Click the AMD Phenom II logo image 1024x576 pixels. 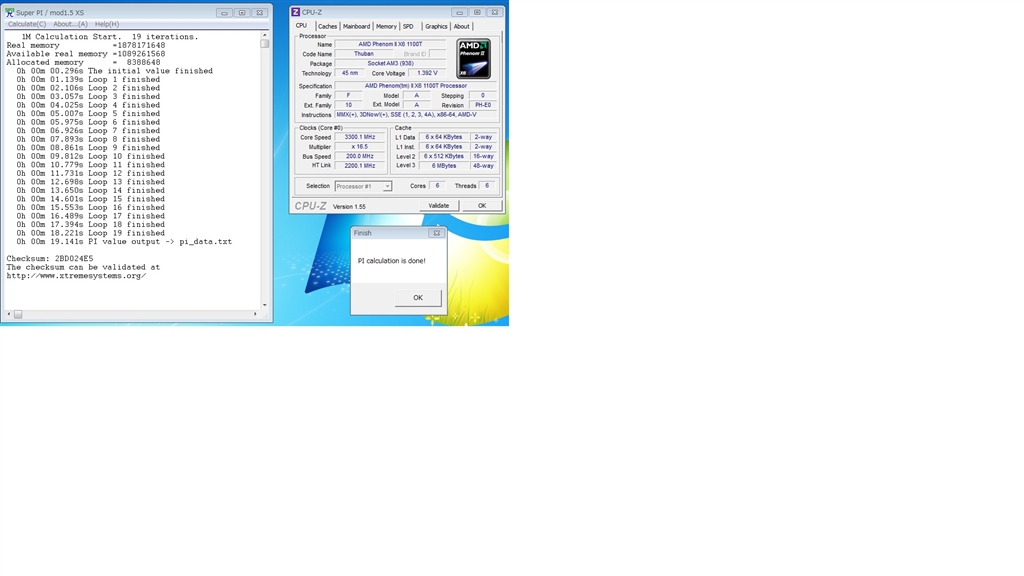click(473, 59)
